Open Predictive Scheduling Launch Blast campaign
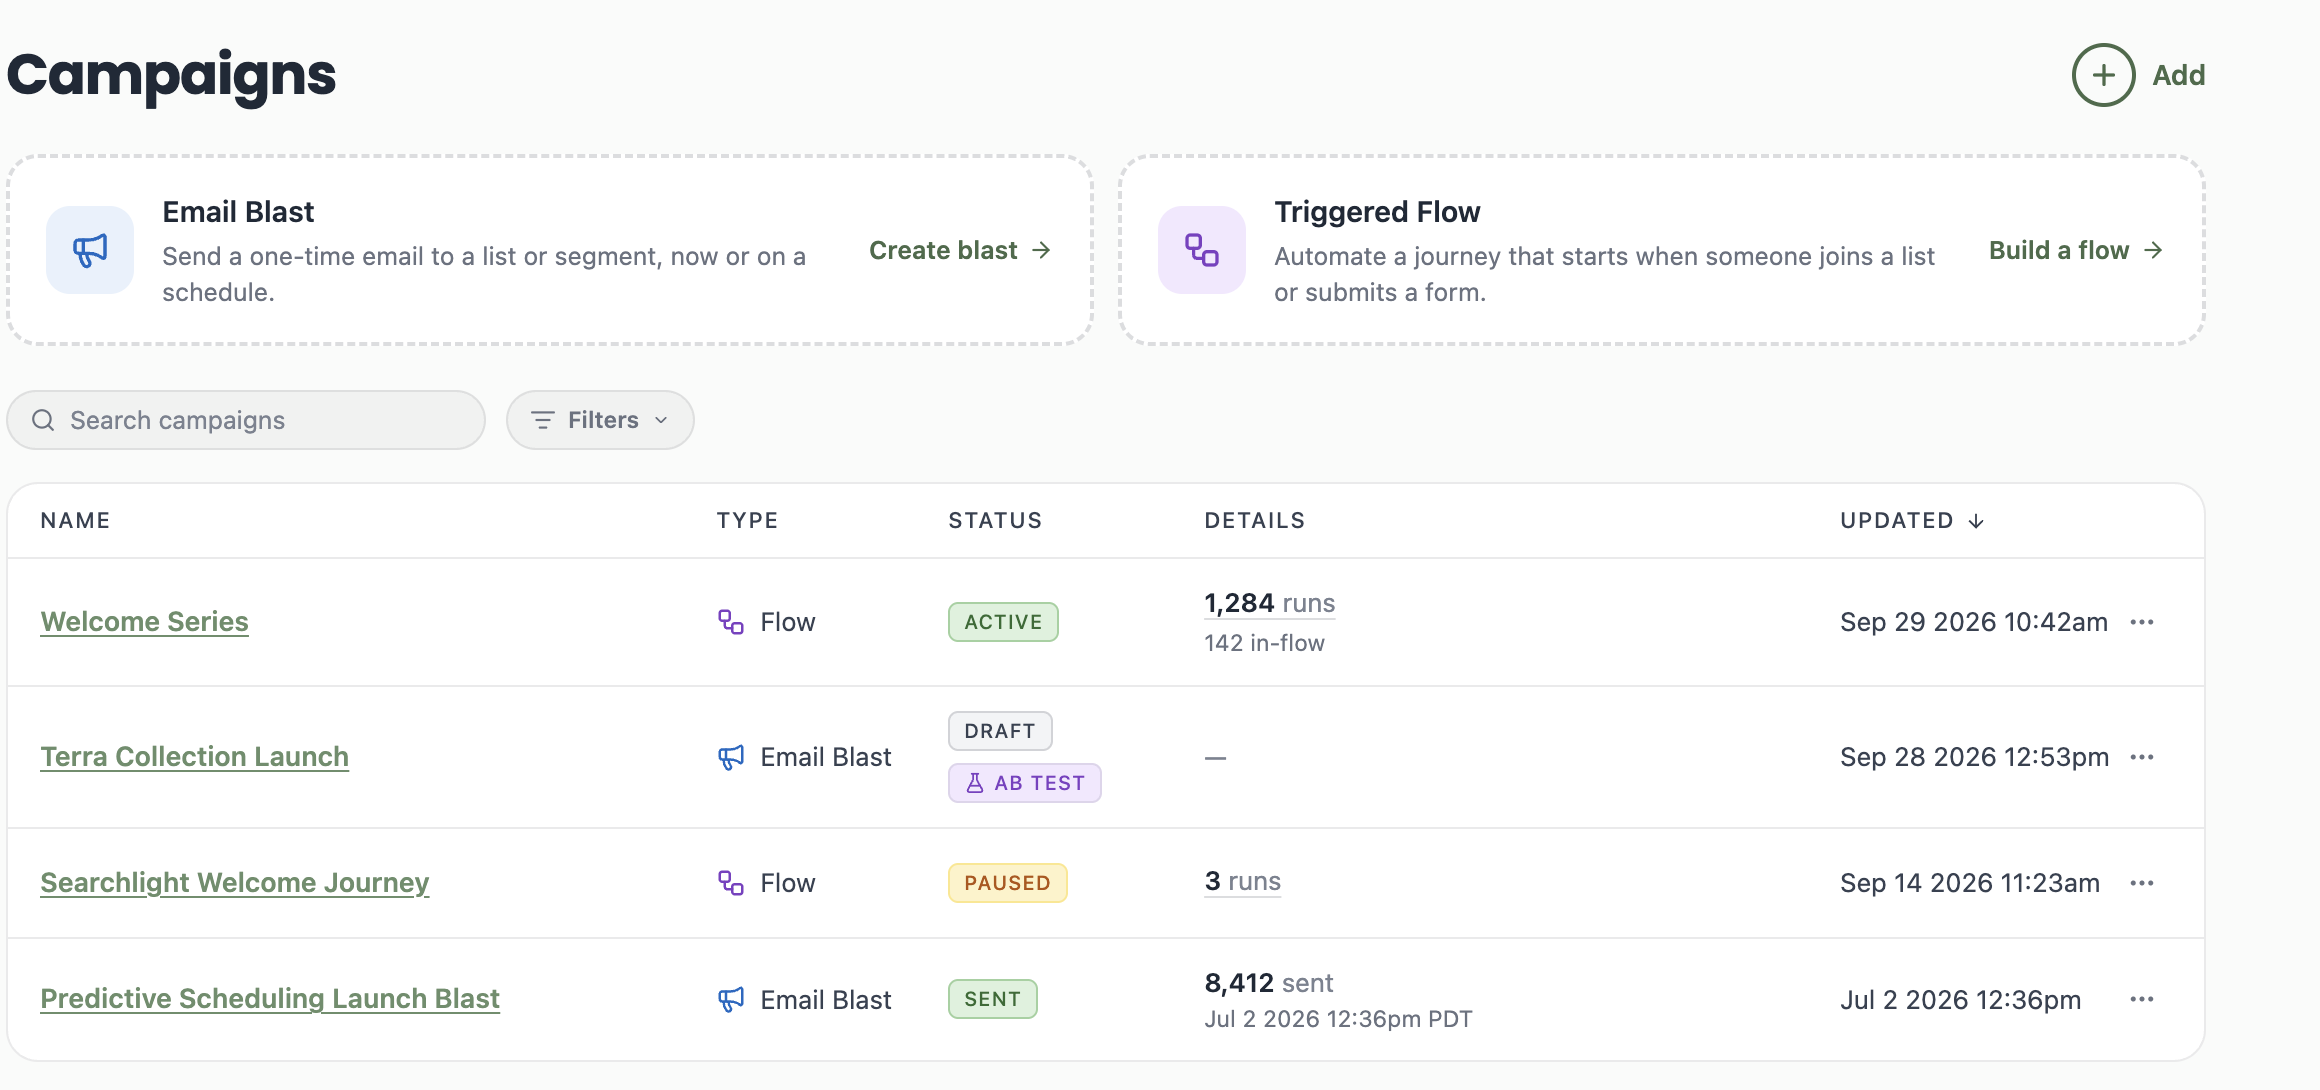This screenshot has width=2320, height=1090. point(270,999)
